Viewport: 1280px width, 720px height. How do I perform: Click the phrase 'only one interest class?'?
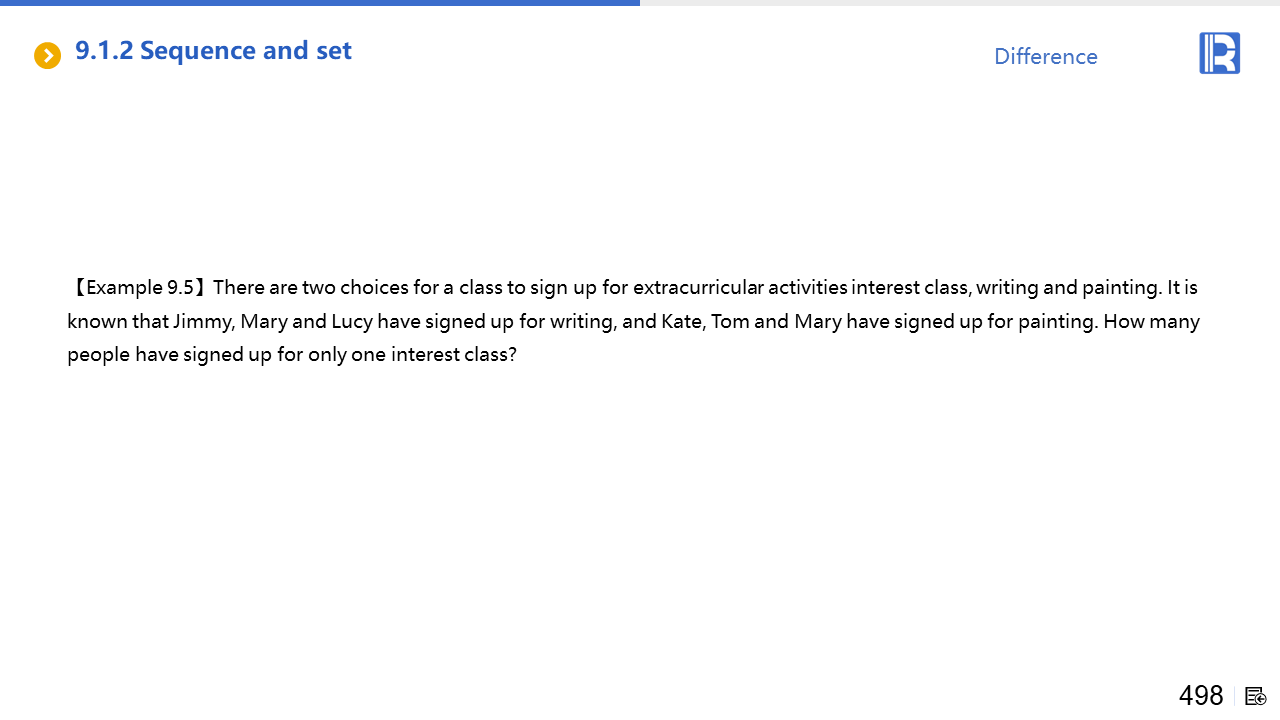[x=412, y=355]
